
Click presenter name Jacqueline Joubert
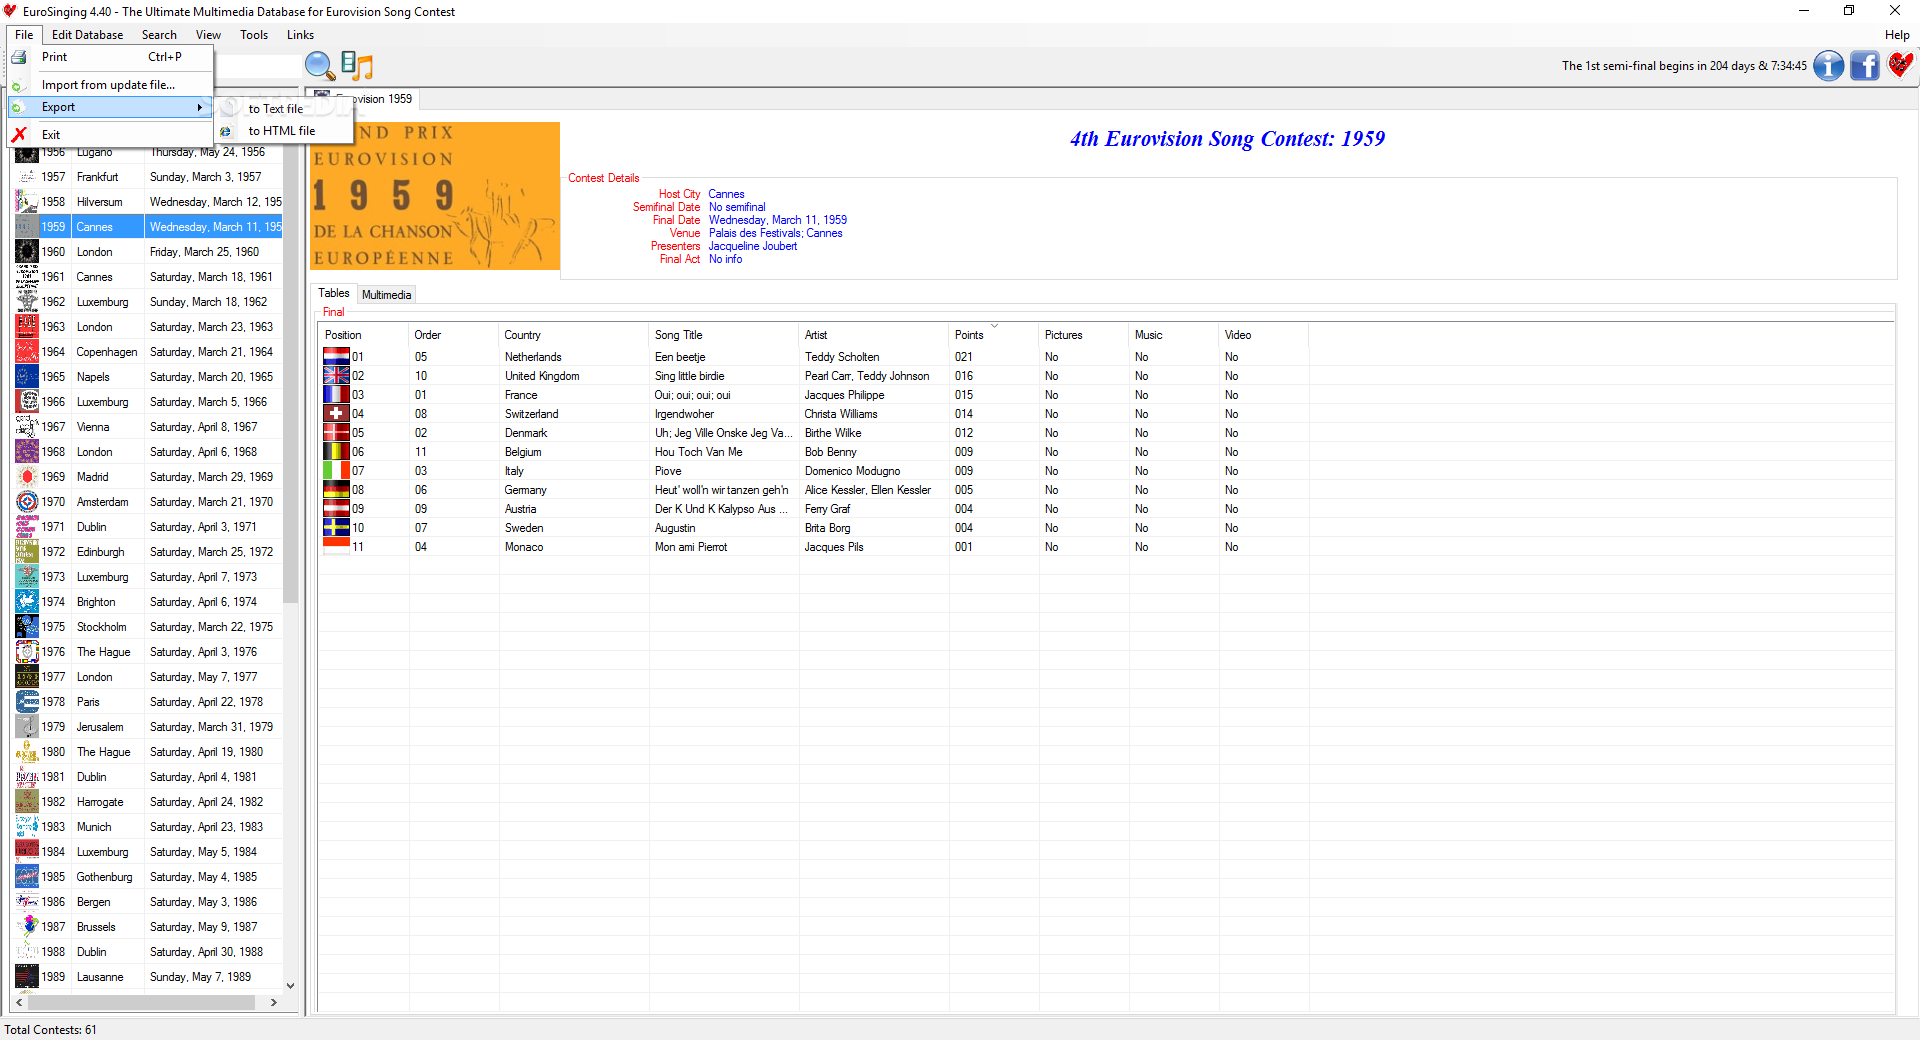point(753,246)
